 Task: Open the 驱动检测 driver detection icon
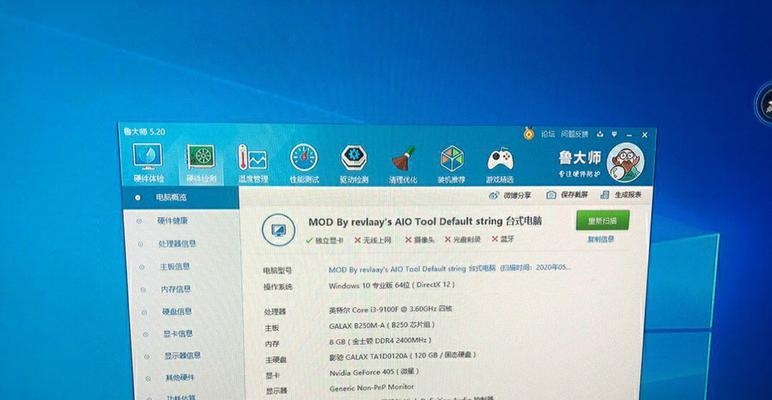[x=354, y=164]
